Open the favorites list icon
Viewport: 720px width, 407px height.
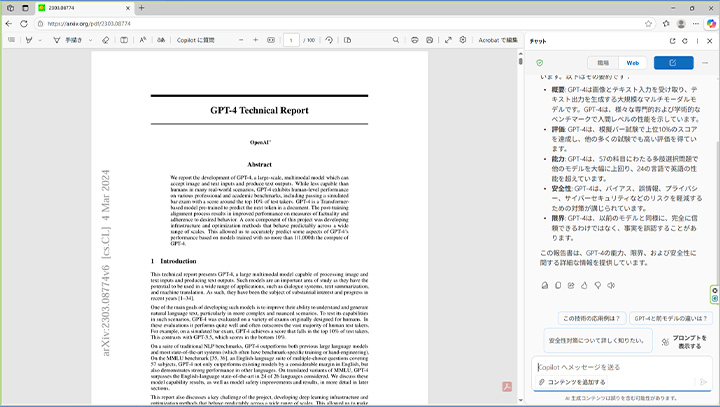666,23
